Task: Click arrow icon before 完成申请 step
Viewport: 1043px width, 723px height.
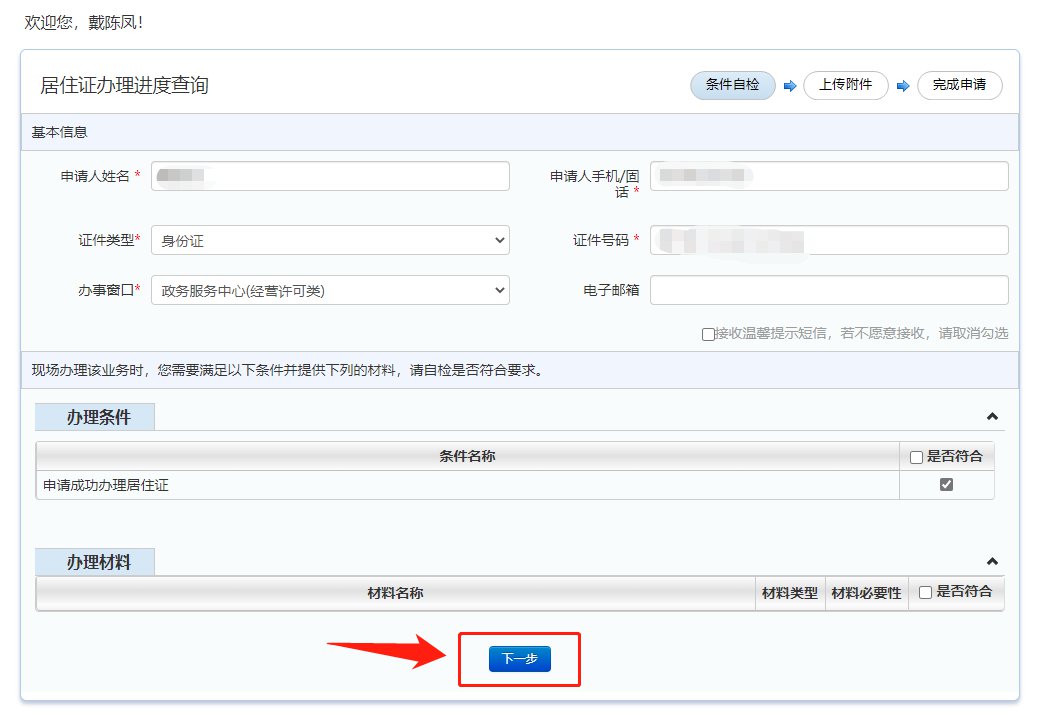Action: (x=902, y=86)
